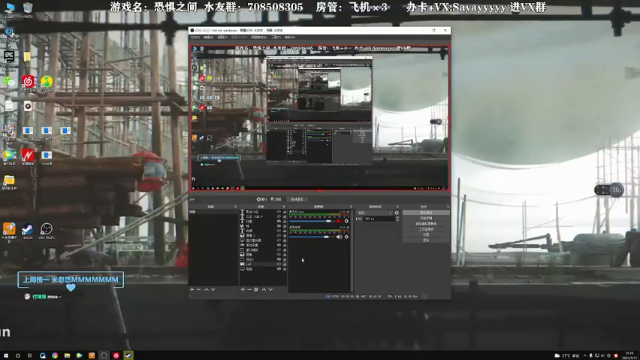Screen dimensions: 640x360
Task: Open the OBS Studio desktop shortcut
Action: tap(46, 230)
